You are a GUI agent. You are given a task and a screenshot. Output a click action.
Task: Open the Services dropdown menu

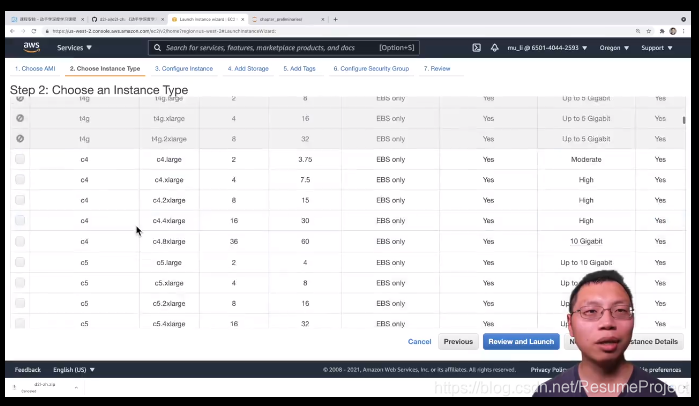[x=74, y=48]
